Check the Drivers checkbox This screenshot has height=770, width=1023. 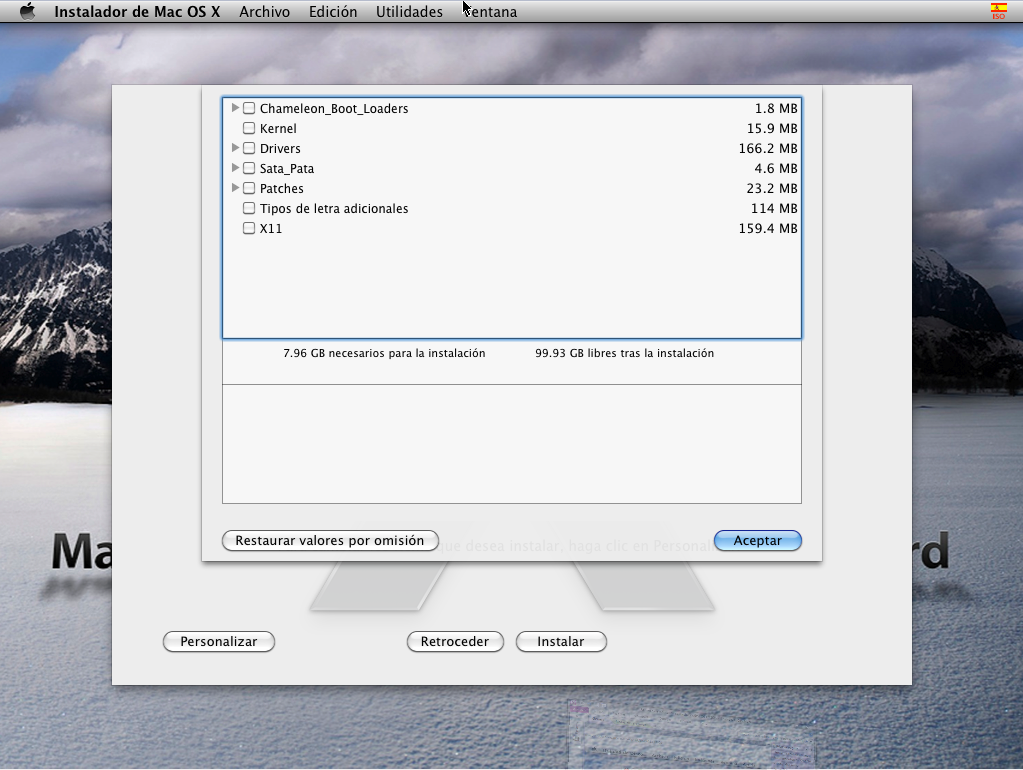coord(249,148)
